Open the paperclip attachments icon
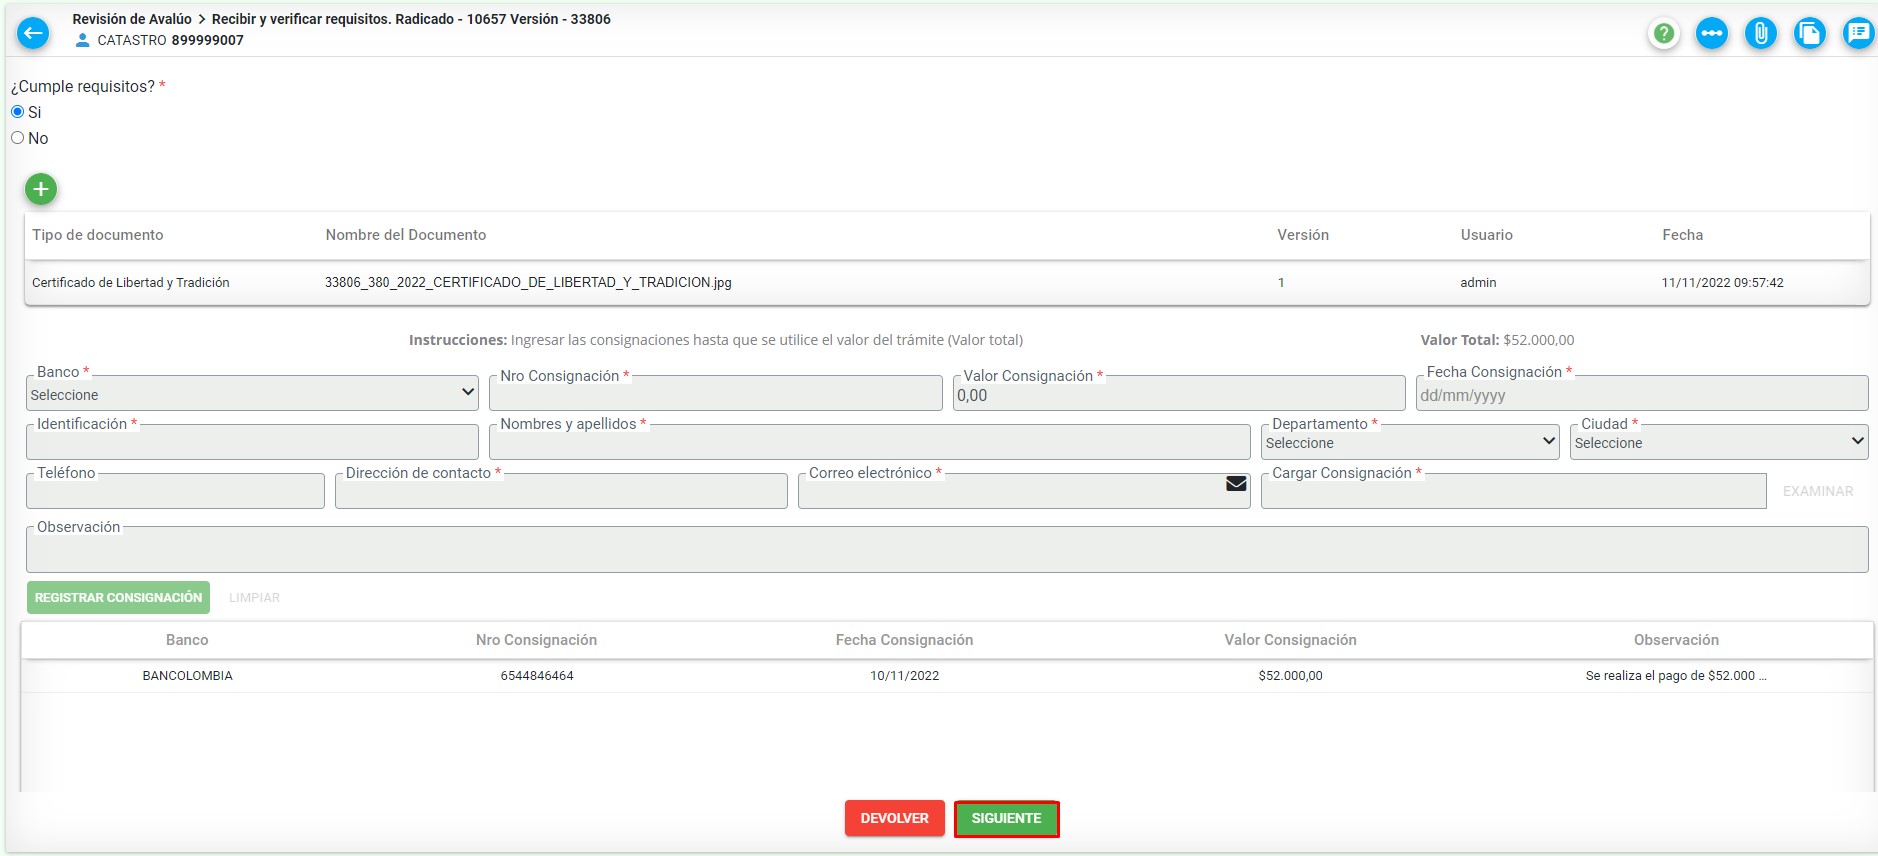1878x856 pixels. [x=1760, y=33]
